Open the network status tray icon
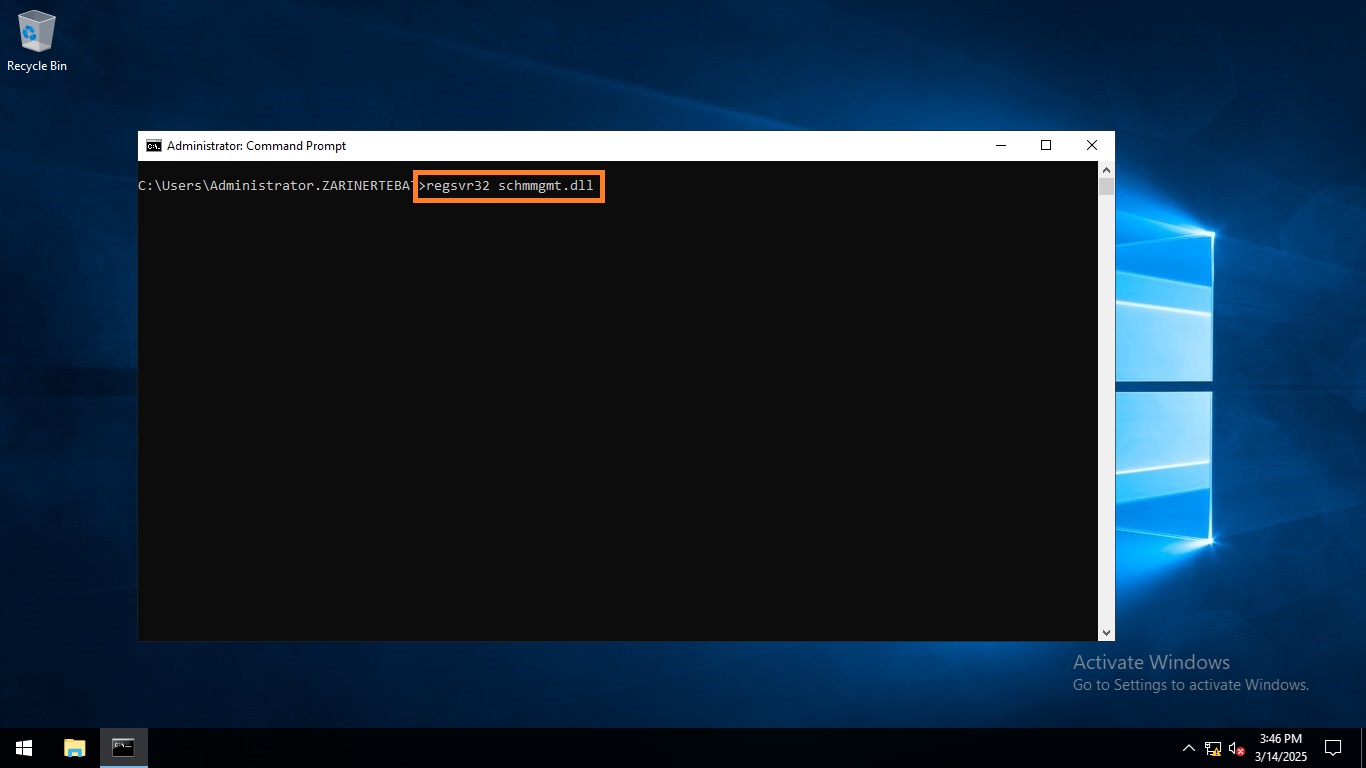This screenshot has width=1366, height=768. pos(1213,748)
